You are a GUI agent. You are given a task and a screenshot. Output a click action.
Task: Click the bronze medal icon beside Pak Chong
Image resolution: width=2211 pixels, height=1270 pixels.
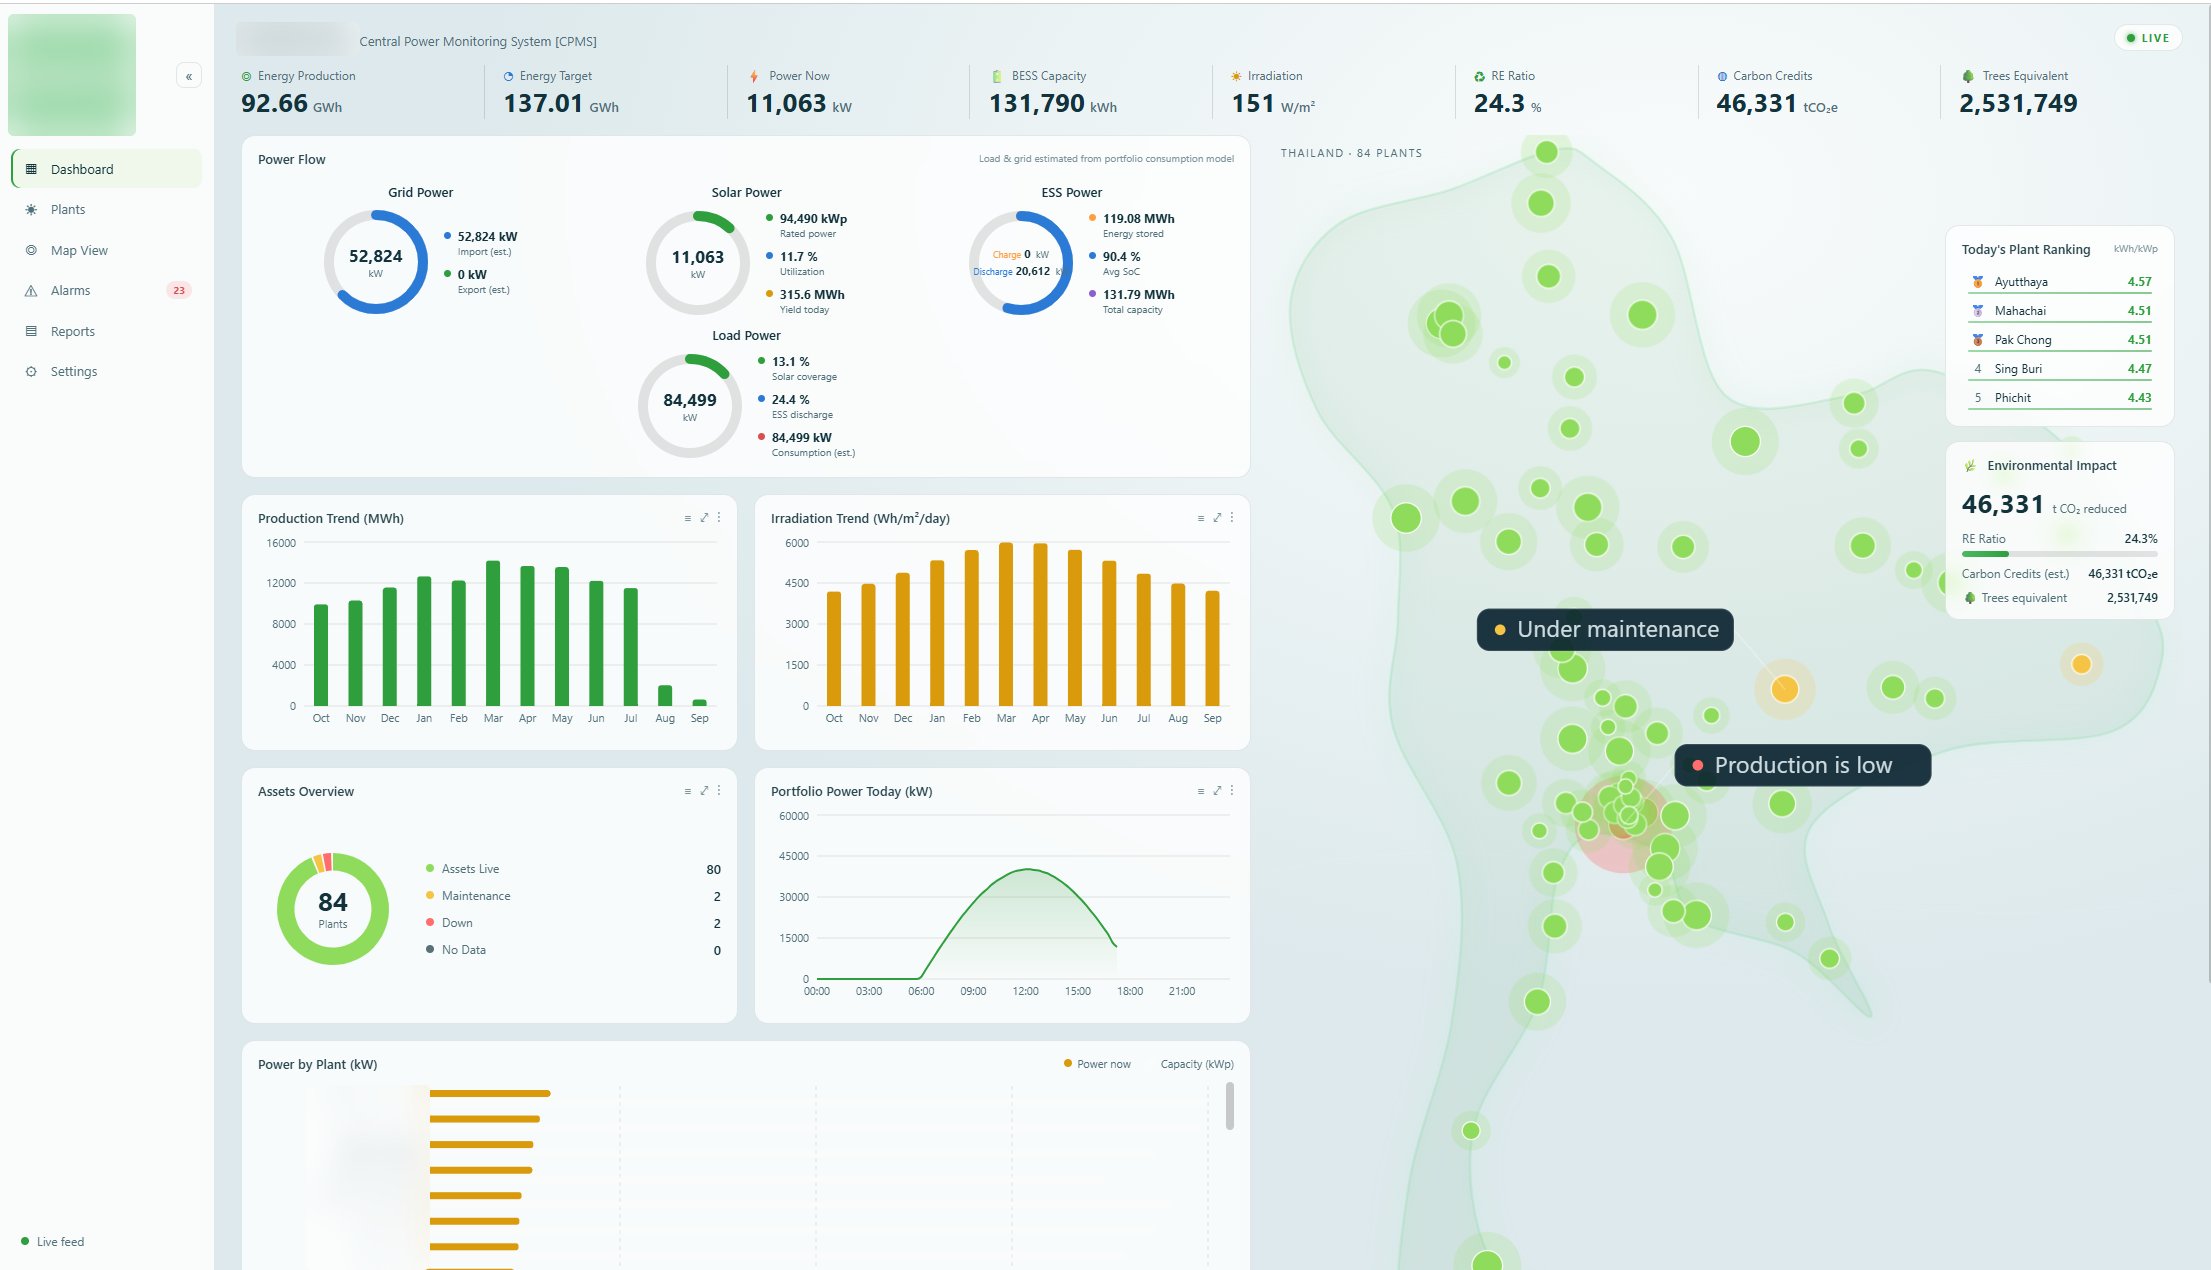coord(1977,340)
